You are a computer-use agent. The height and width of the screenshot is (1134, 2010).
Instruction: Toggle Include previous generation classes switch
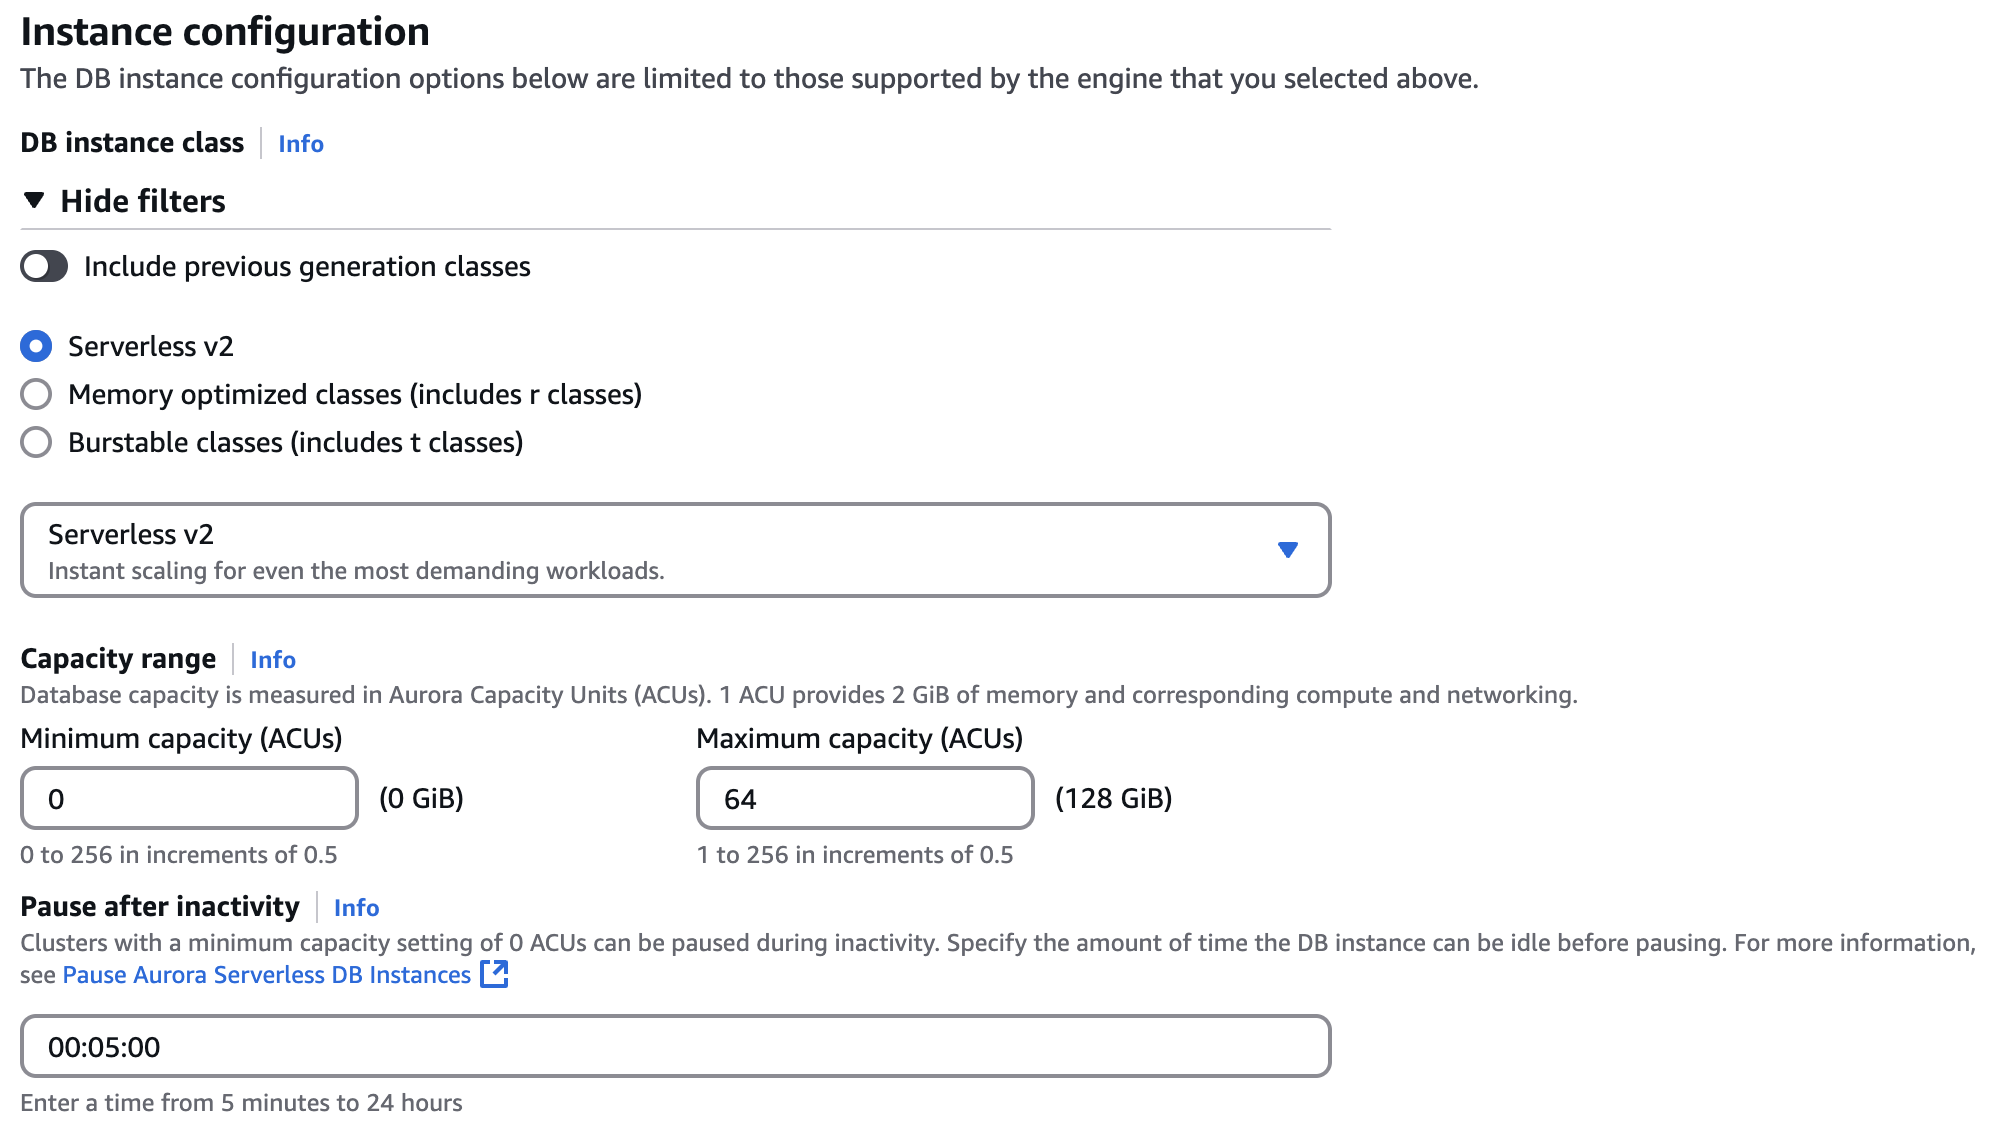(x=44, y=267)
